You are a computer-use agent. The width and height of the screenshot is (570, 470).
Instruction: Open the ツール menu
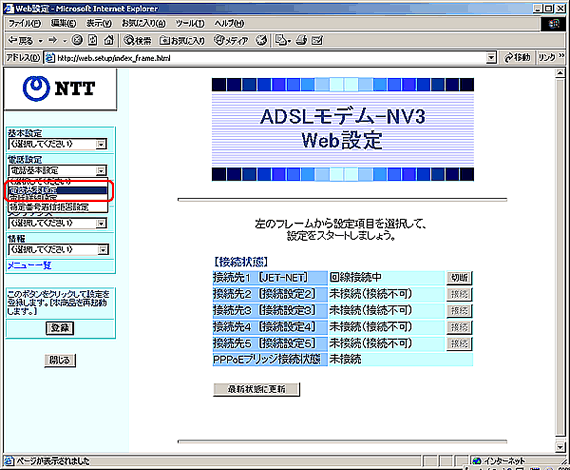click(190, 24)
